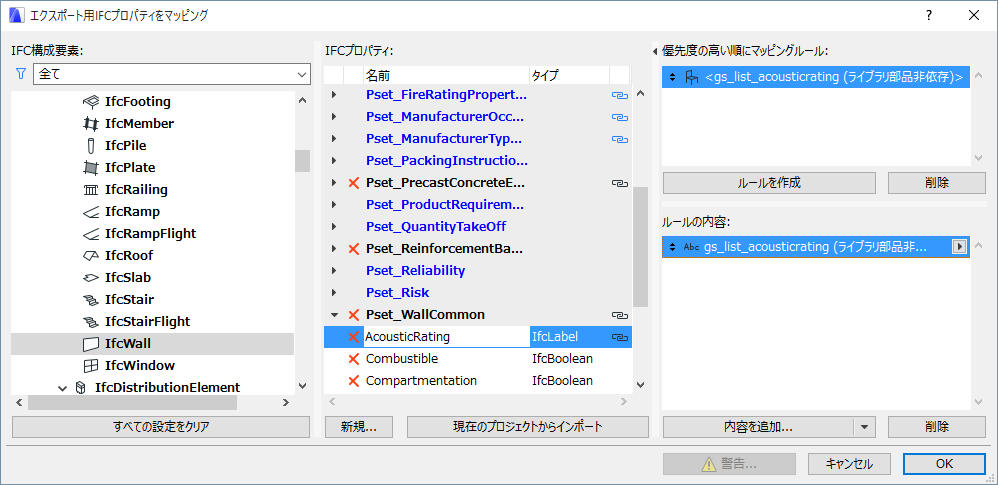
Task: Toggle the red X on Combustible property
Action: coord(353,359)
